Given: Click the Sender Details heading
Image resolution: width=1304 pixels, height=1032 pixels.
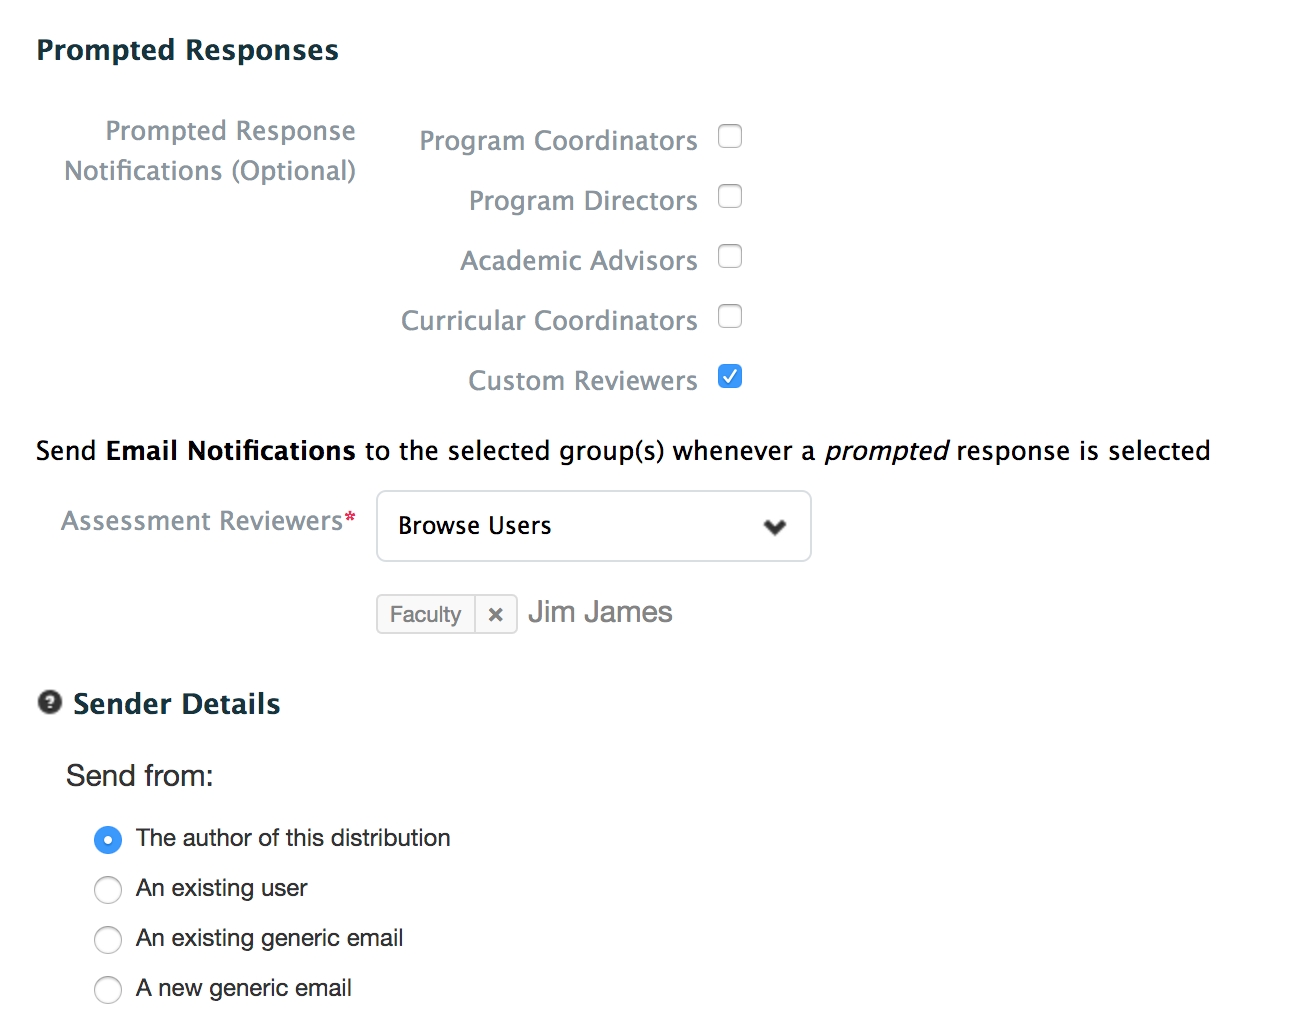Looking at the screenshot, I should [x=177, y=704].
